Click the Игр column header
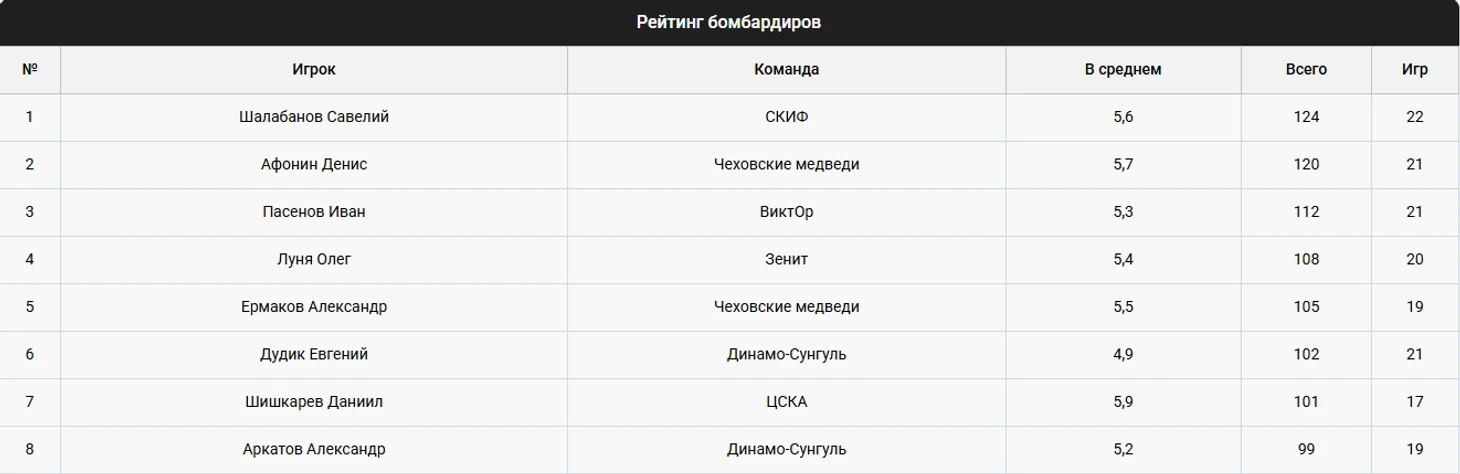The width and height of the screenshot is (1460, 474). coord(1414,70)
